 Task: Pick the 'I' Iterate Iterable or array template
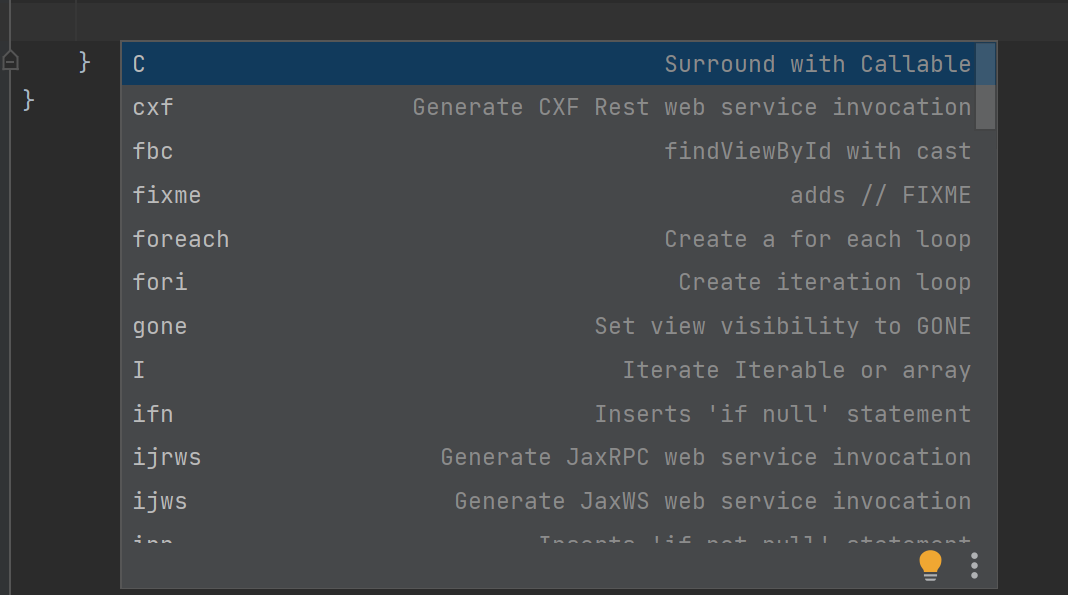point(550,370)
